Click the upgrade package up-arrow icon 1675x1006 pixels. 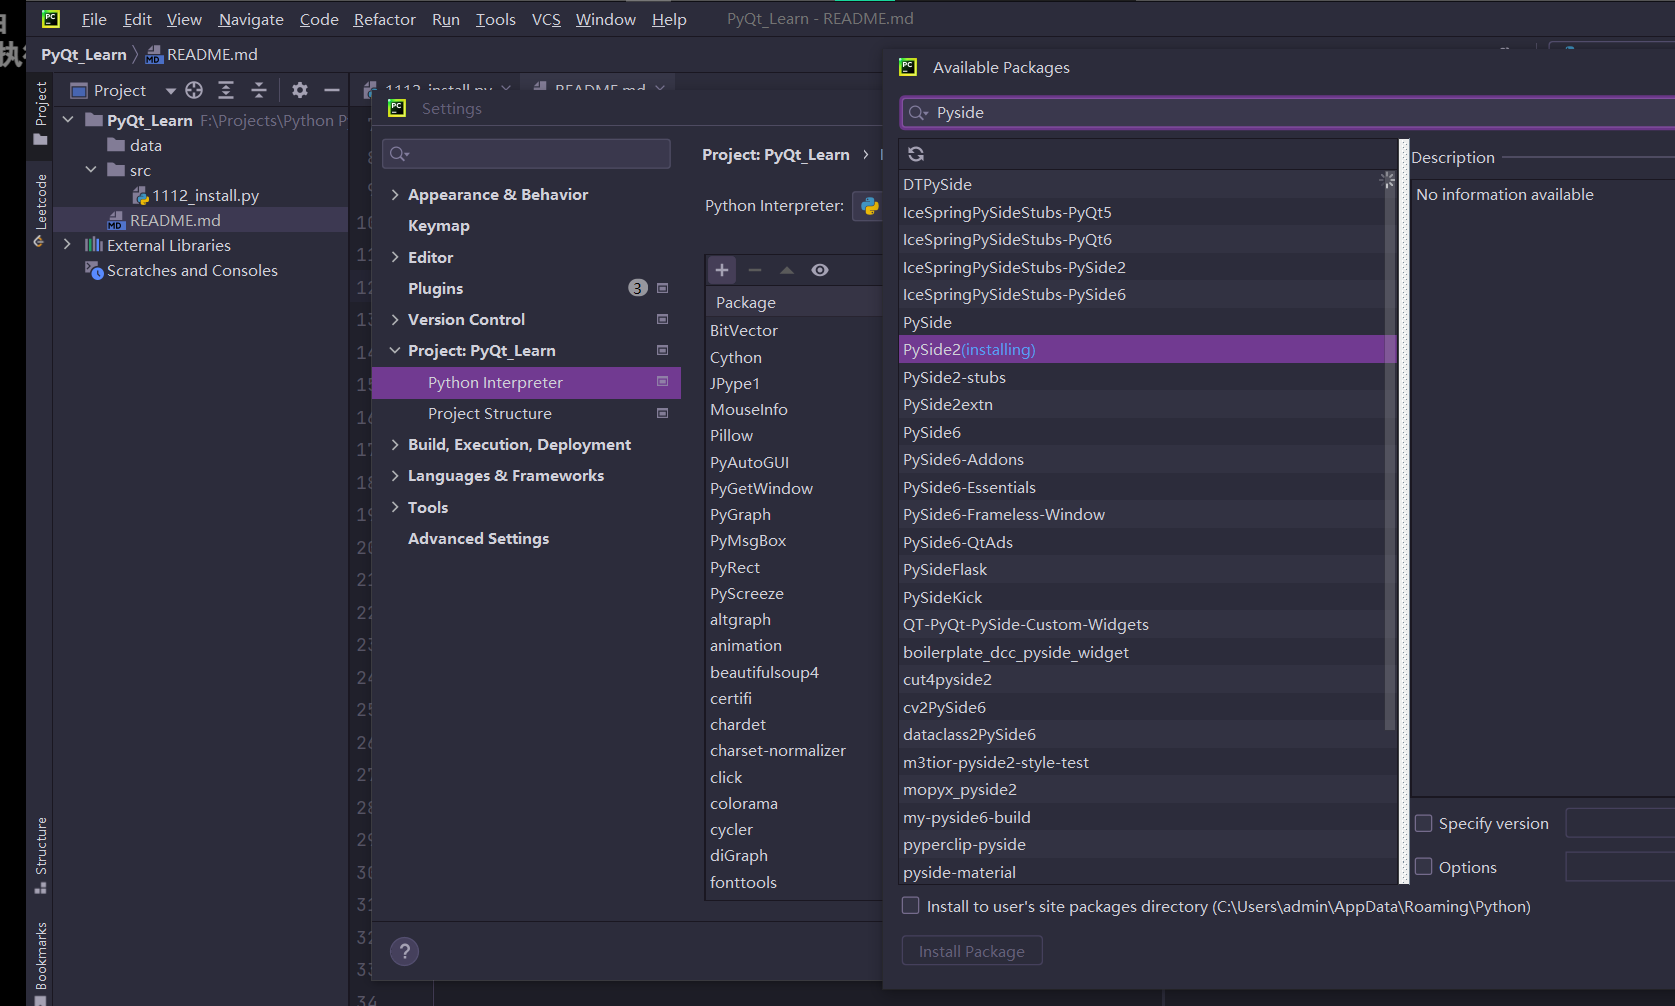coord(787,270)
